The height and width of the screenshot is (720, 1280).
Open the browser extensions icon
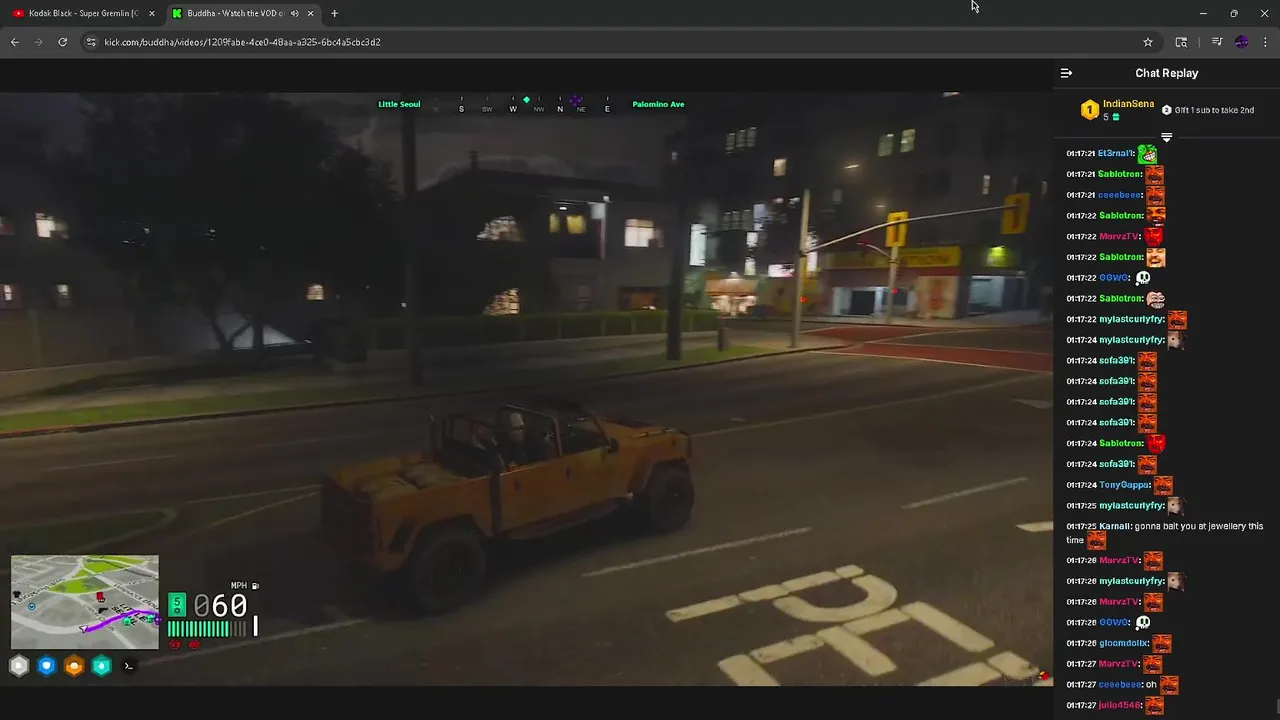[1182, 42]
